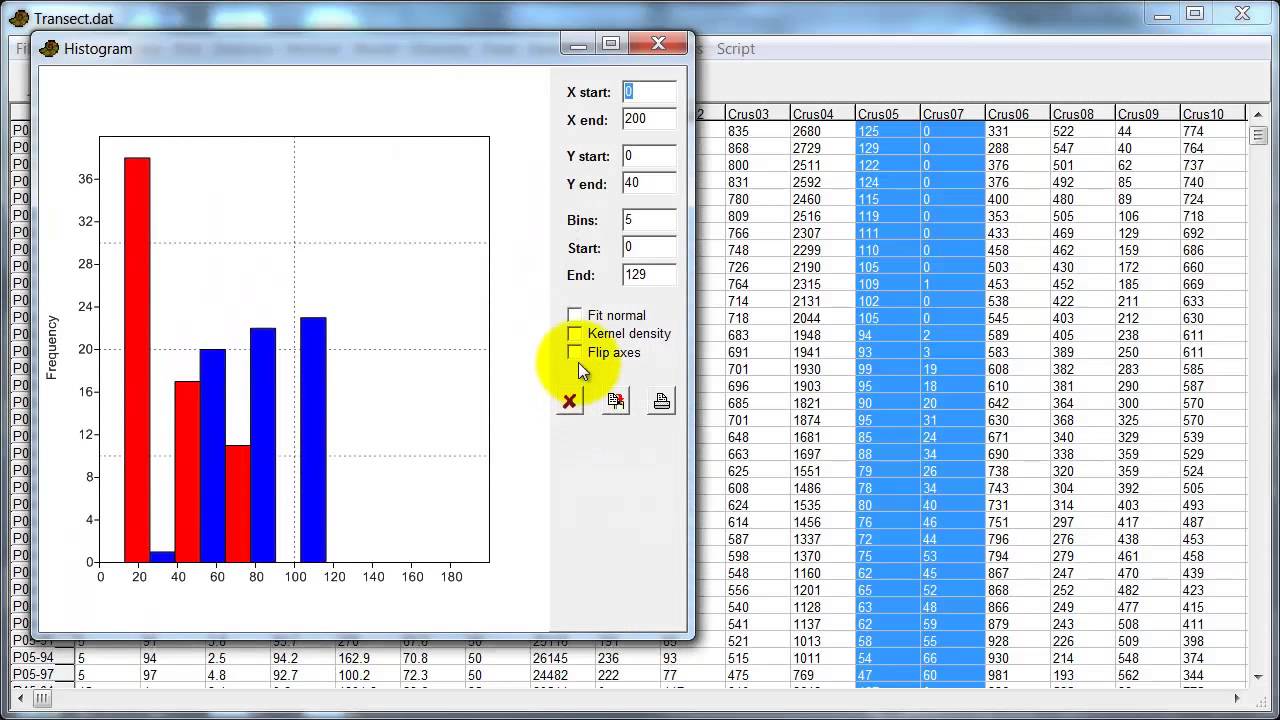Viewport: 1280px width, 720px height.
Task: Click cell 26145 in row P05-94
Action: [x=563, y=658]
